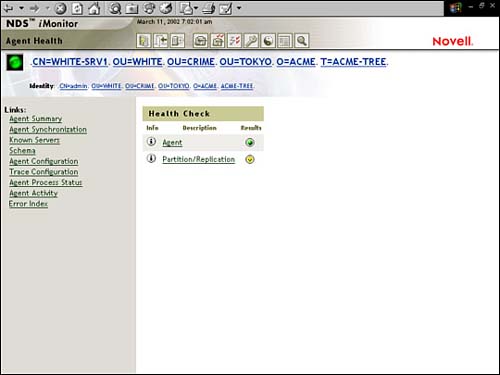
Task: Click the browser Back arrow
Action: 9,8
